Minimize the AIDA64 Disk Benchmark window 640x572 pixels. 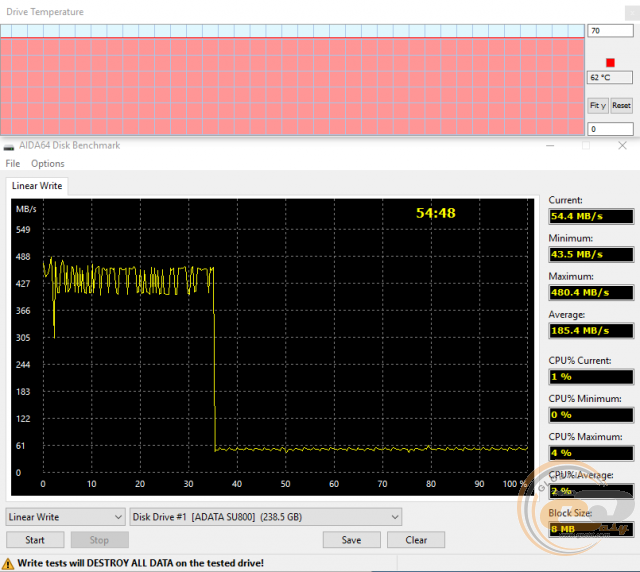[x=550, y=146]
